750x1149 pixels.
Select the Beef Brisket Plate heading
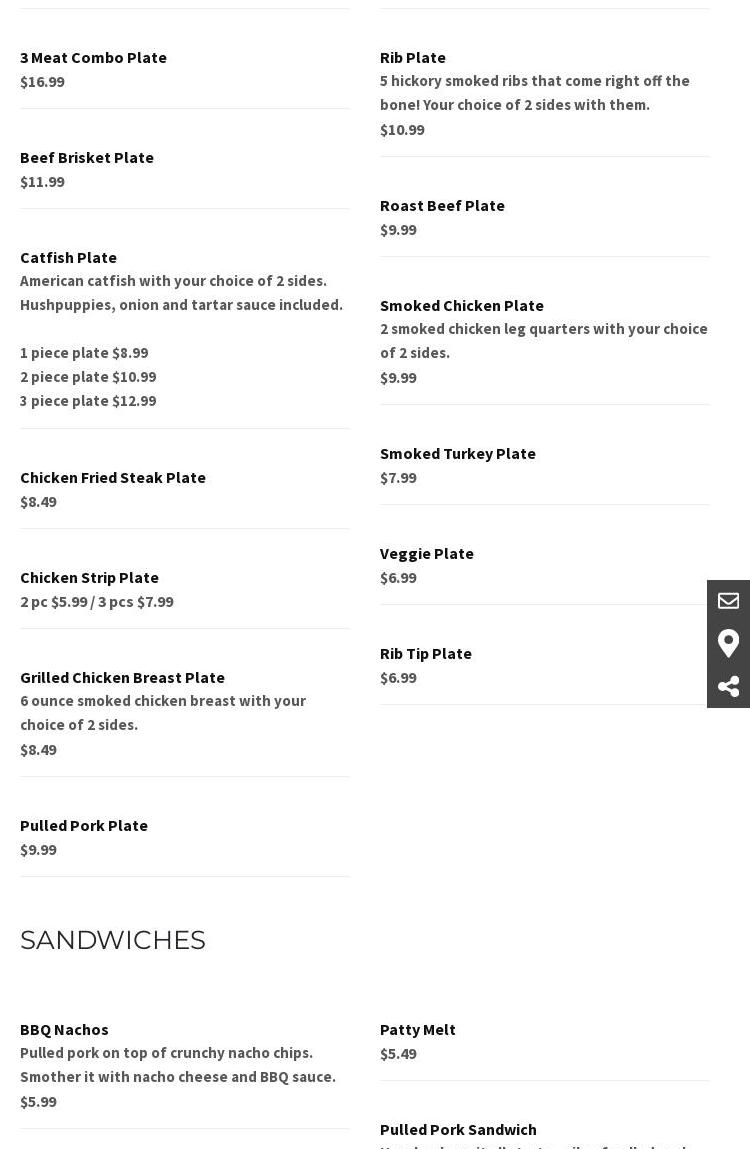(87, 157)
